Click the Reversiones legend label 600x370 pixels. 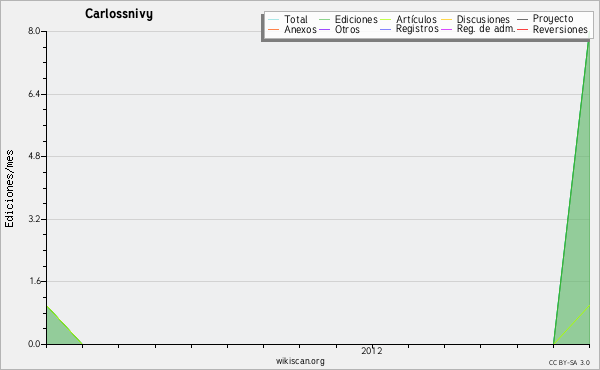(x=560, y=29)
